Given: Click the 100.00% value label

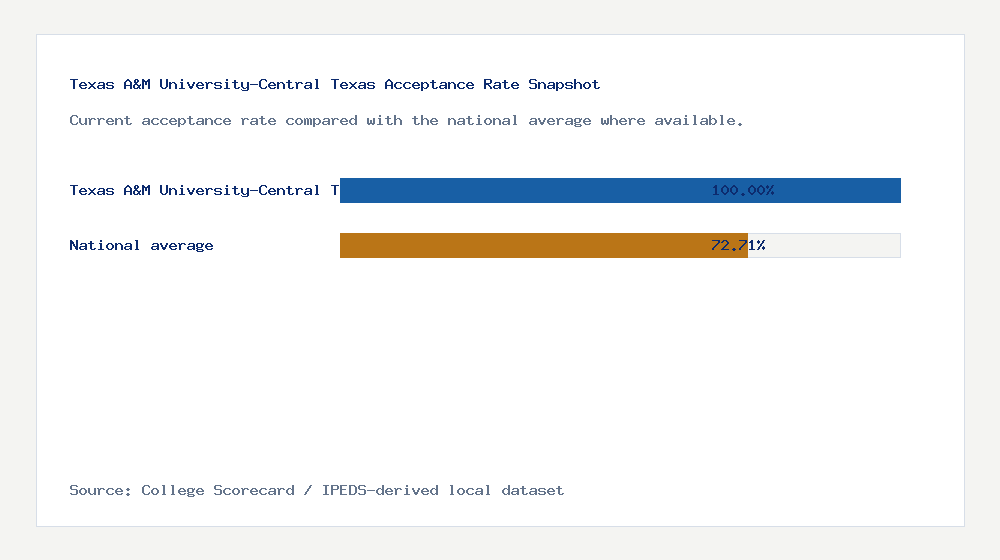Looking at the screenshot, I should tap(743, 190).
